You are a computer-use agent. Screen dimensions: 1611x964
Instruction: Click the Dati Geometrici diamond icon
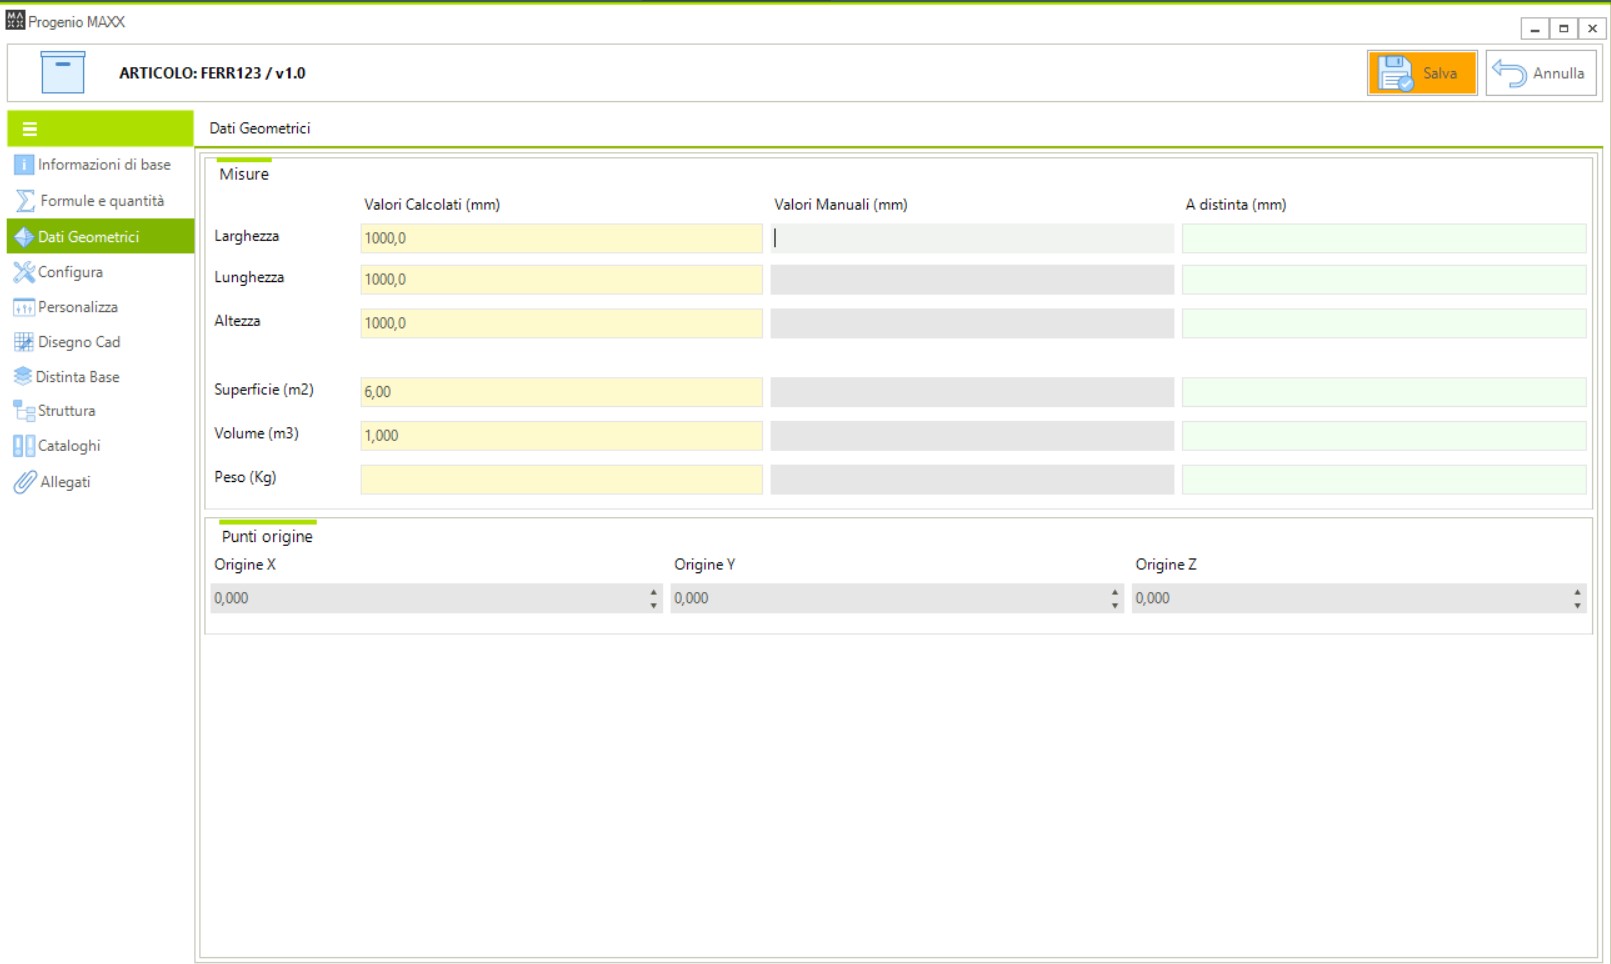(24, 237)
